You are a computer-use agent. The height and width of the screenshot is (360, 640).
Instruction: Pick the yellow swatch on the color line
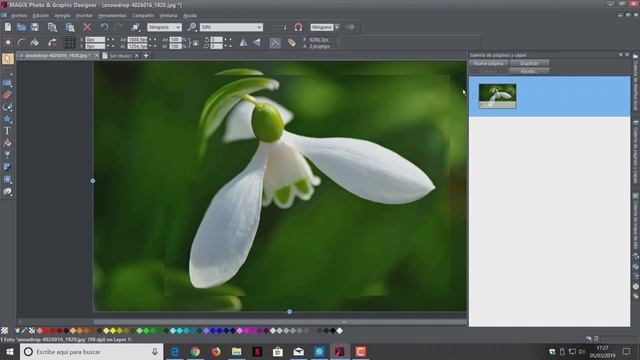point(113,331)
